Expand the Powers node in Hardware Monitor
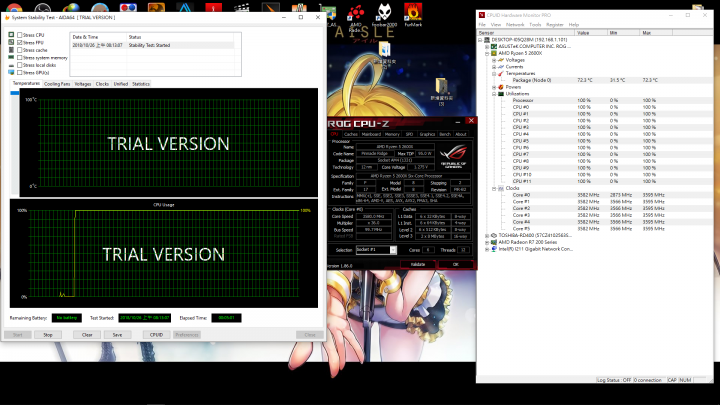This screenshot has width=720, height=405. click(494, 87)
